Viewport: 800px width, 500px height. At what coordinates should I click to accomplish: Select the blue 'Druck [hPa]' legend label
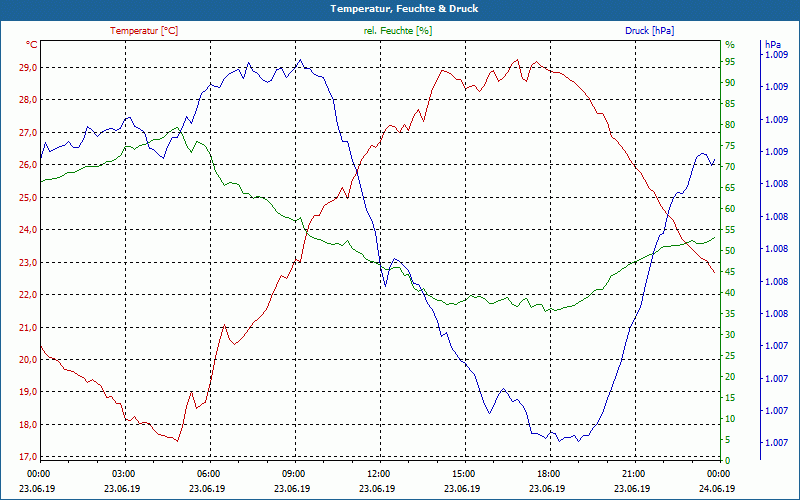point(649,31)
